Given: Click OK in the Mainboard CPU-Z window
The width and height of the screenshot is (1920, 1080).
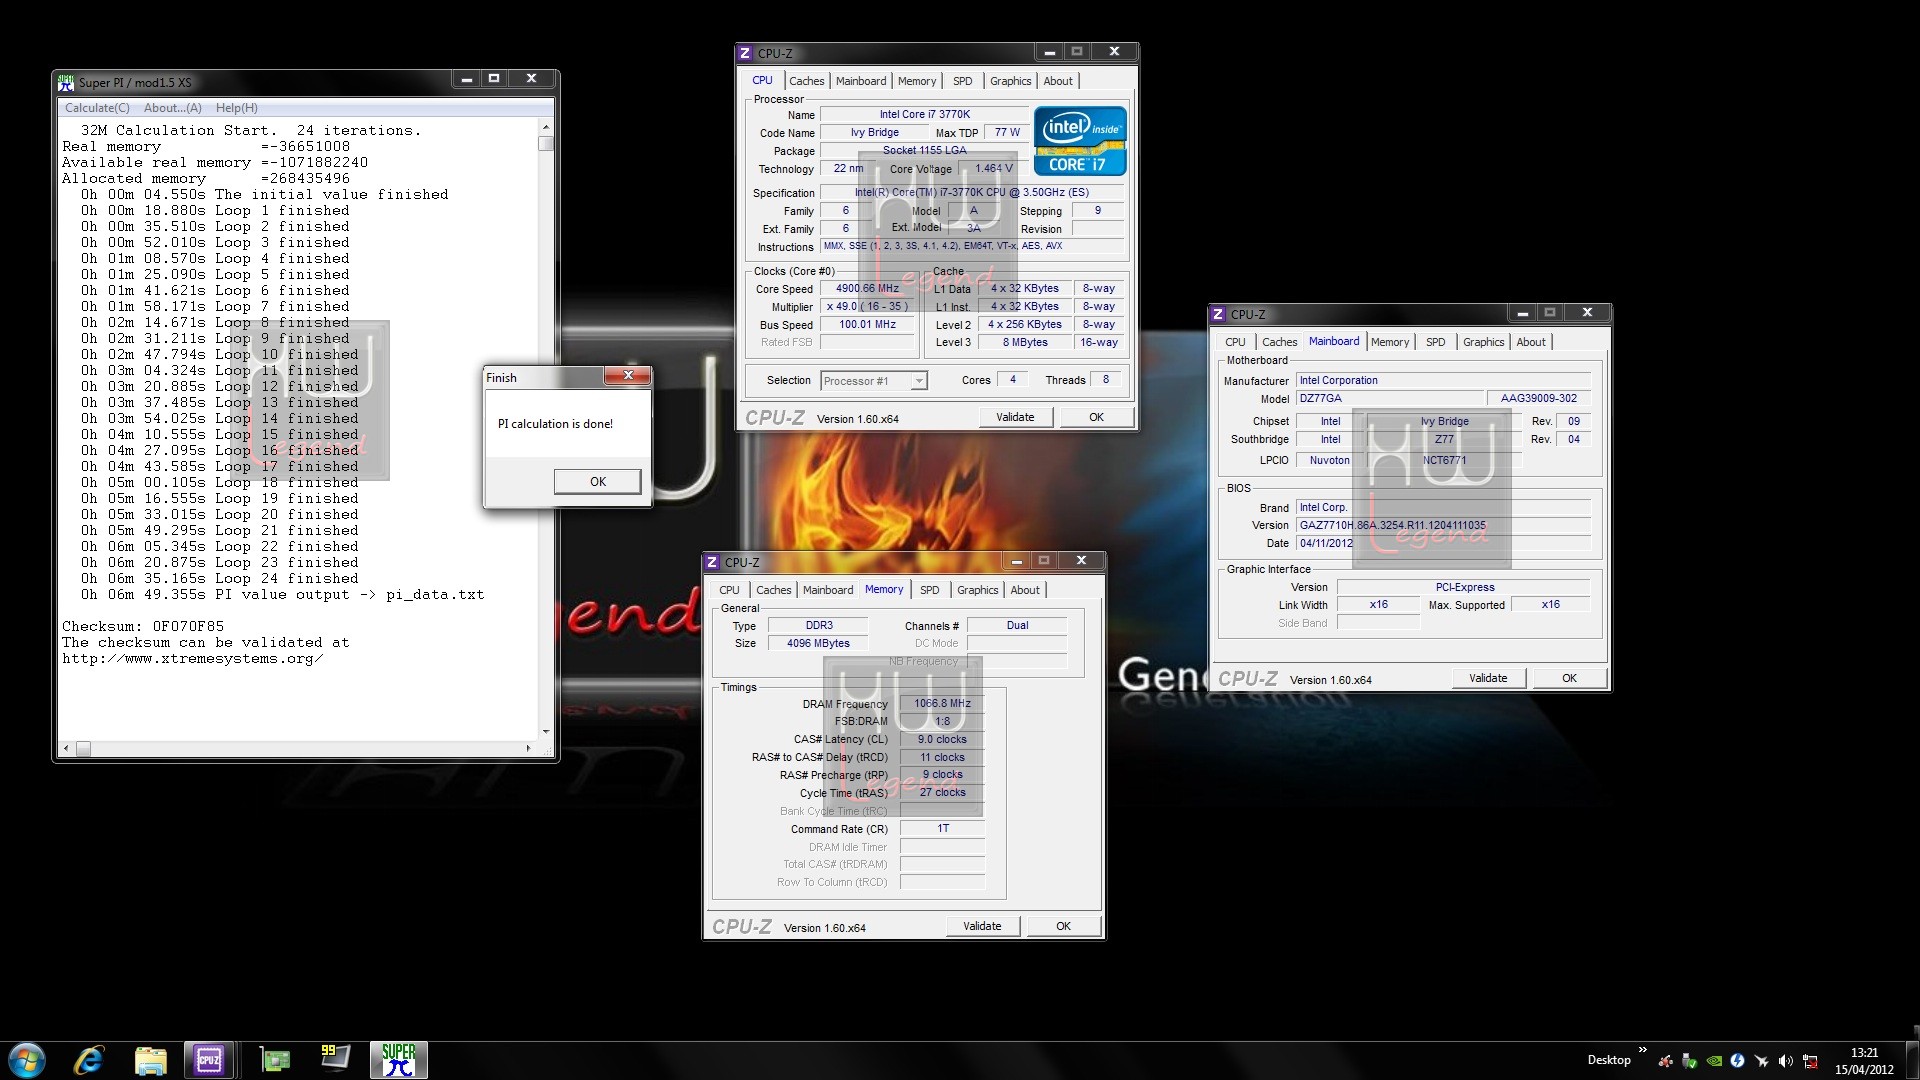Looking at the screenshot, I should click(1569, 678).
